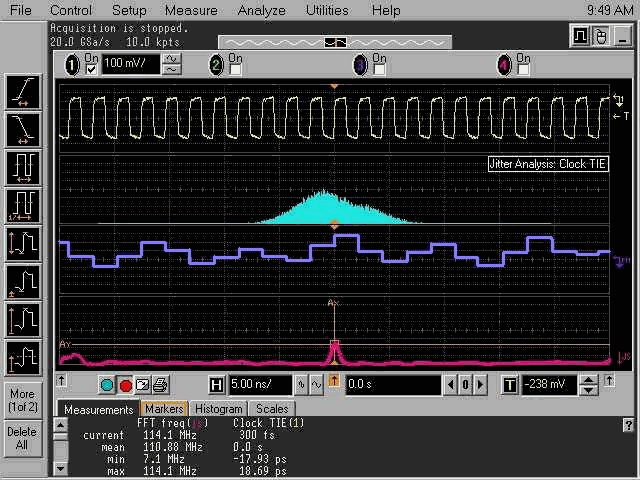This screenshot has height=480, width=640.
Task: Select the fall time measurement icon
Action: click(x=22, y=128)
